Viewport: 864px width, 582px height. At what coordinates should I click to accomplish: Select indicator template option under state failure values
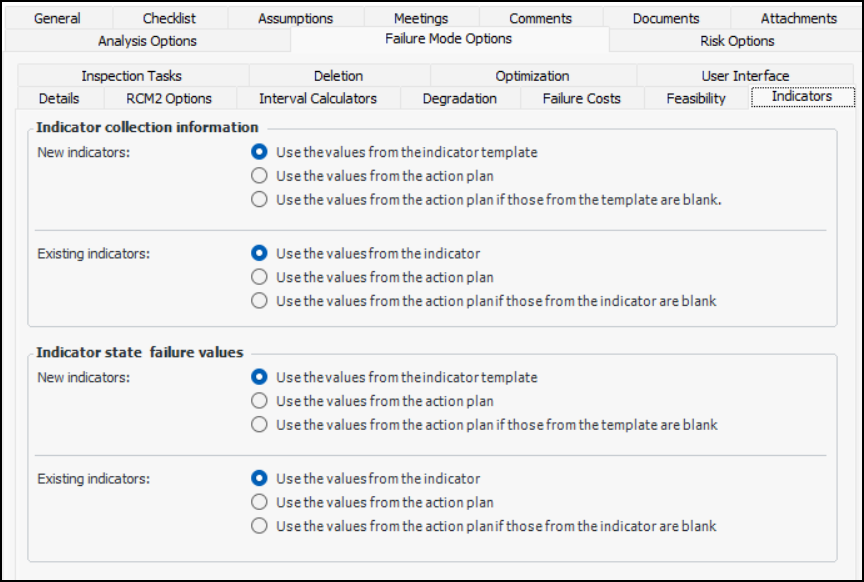[x=260, y=378]
